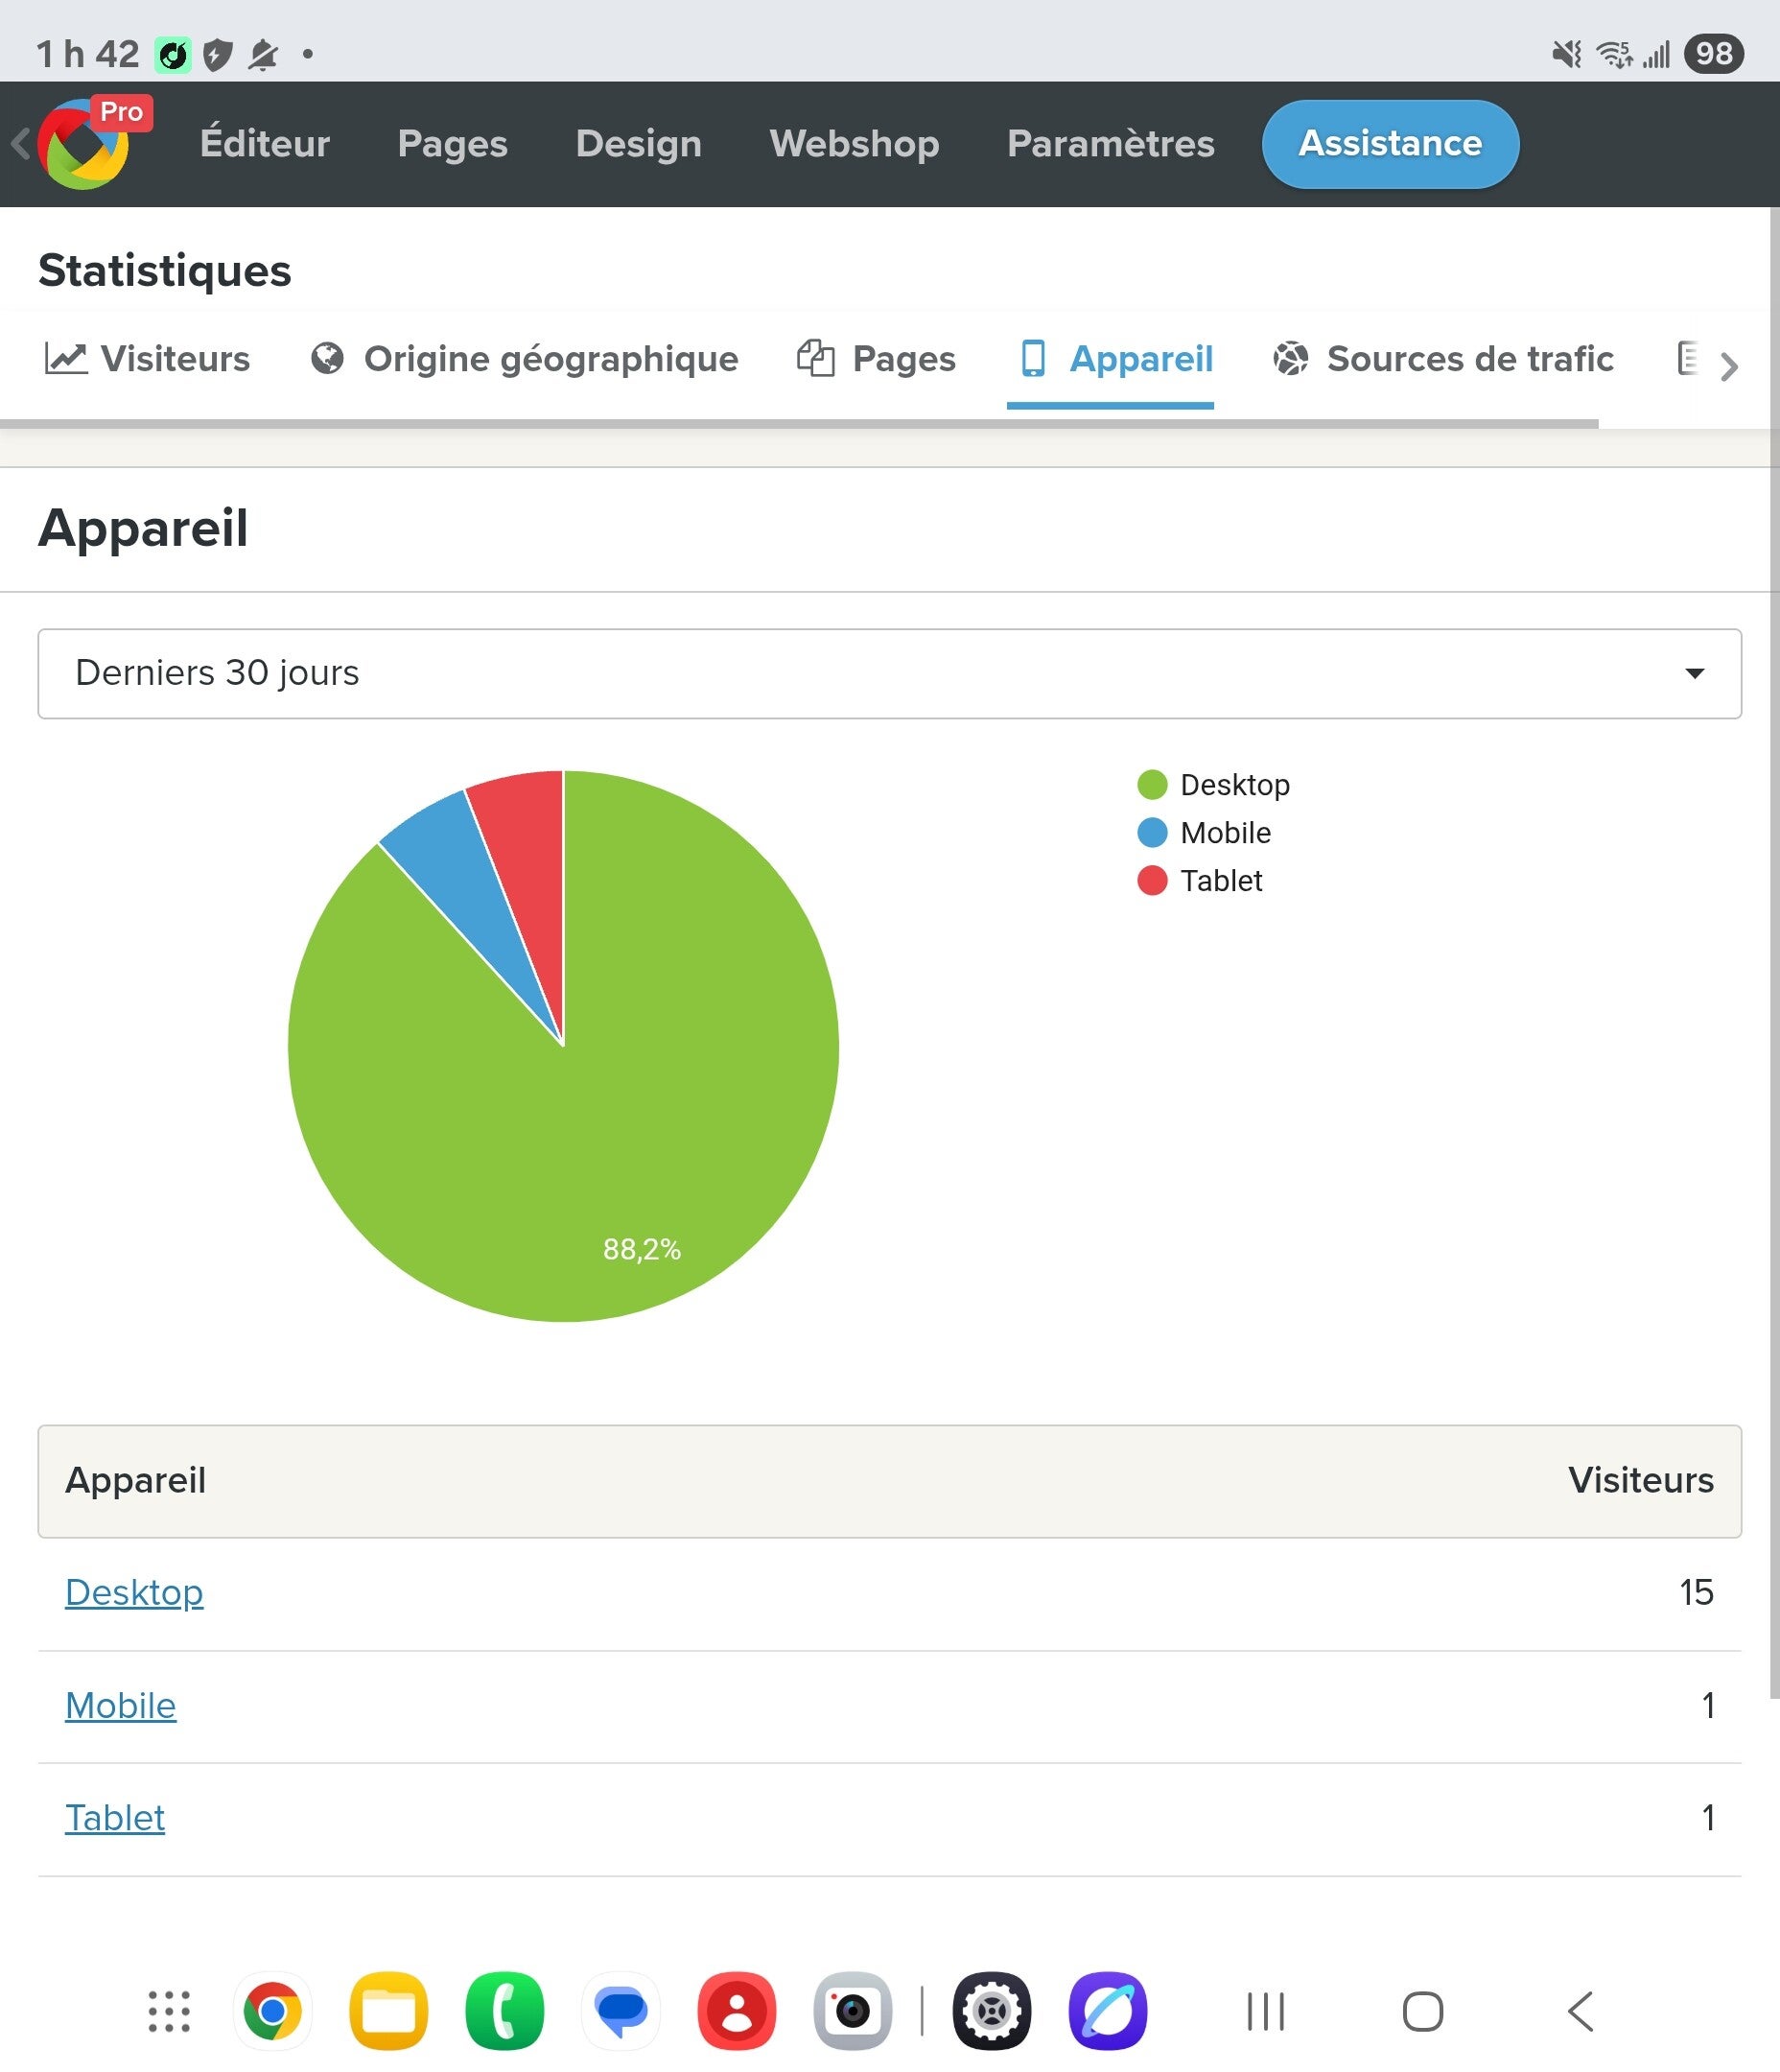Open the Mobile link in the table
The height and width of the screenshot is (2072, 1780).
(x=120, y=1705)
